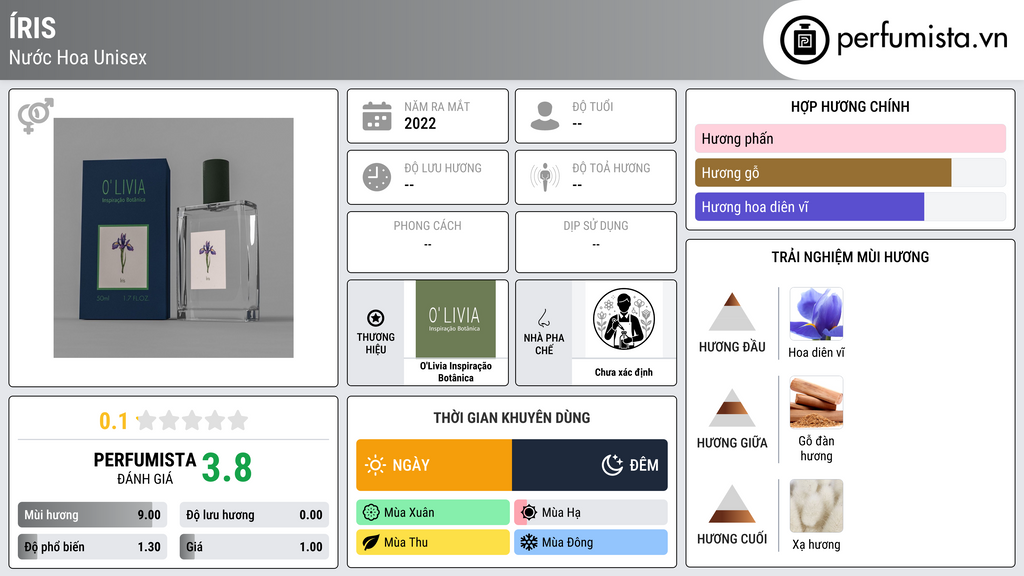Viewport: 1024px width, 576px height.
Task: Click the perfumista.vn perfume bottle logo
Action: click(804, 40)
